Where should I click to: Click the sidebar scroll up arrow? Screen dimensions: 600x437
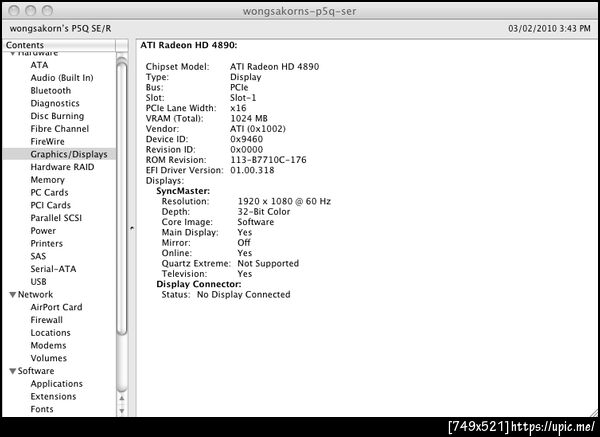point(122,398)
